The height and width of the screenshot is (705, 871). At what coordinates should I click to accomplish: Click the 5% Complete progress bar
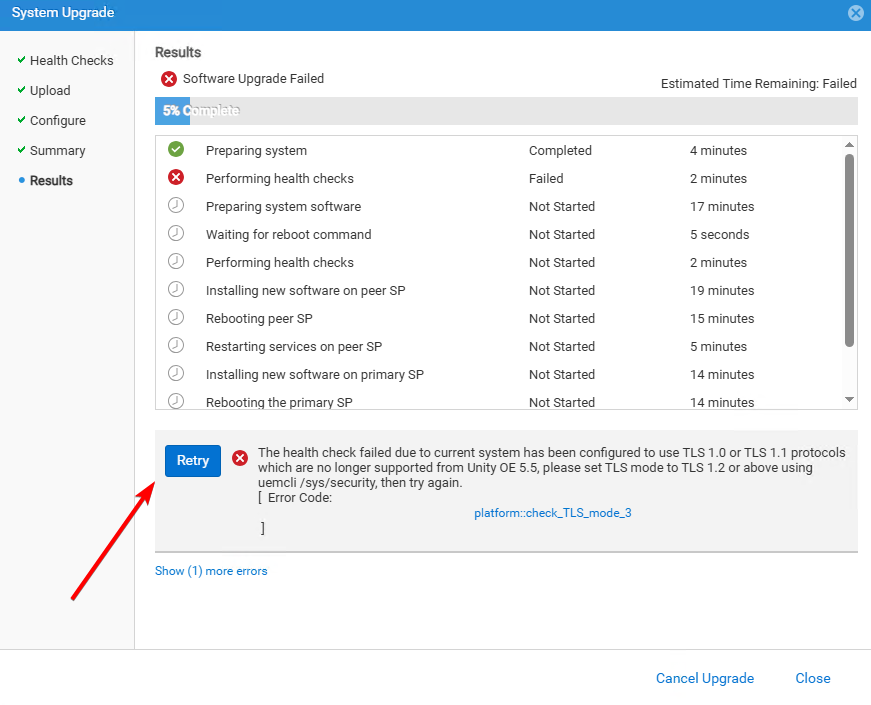506,111
